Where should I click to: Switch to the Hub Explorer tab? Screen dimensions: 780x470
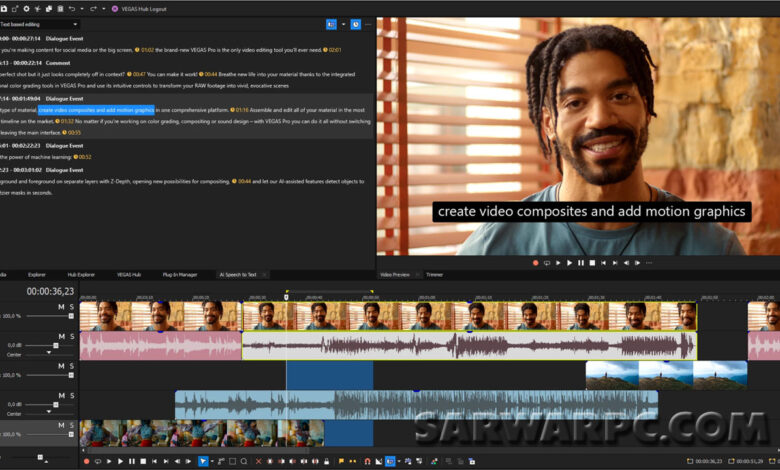tap(81, 275)
